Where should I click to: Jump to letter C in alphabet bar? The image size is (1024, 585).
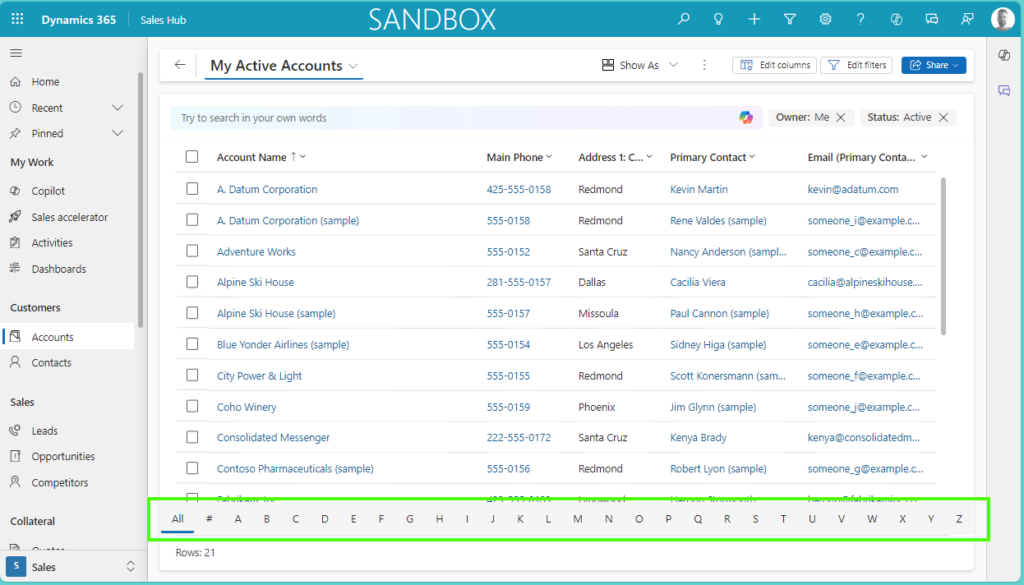(296, 519)
